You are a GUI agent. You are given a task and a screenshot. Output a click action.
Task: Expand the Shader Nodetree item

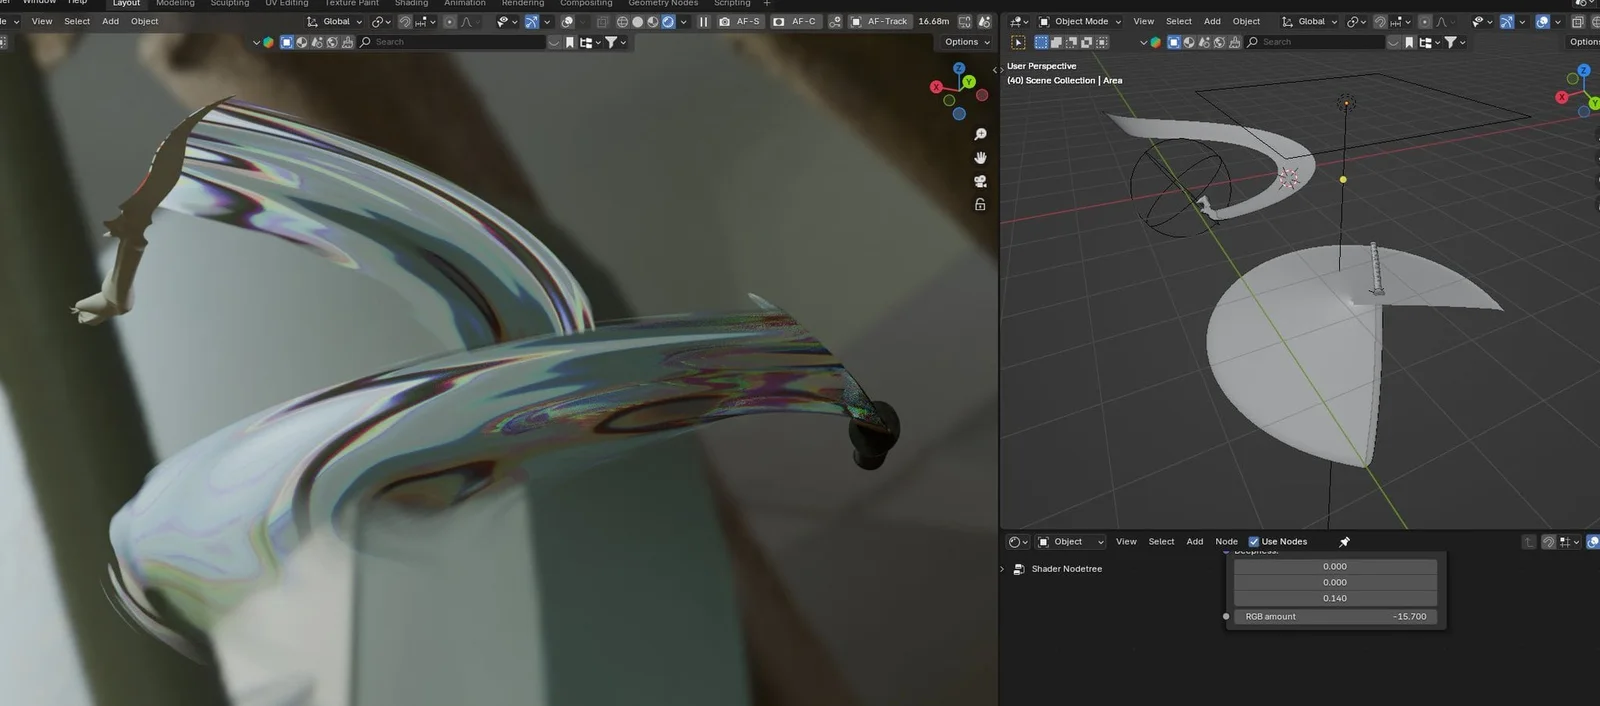click(1003, 569)
